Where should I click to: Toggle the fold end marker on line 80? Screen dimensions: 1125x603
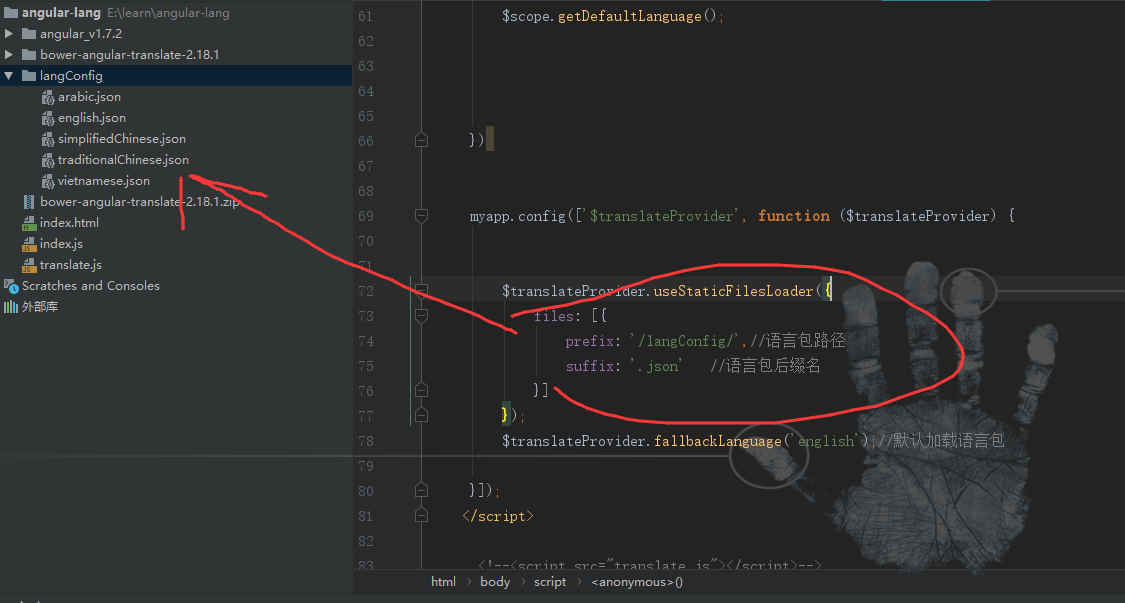[421, 490]
